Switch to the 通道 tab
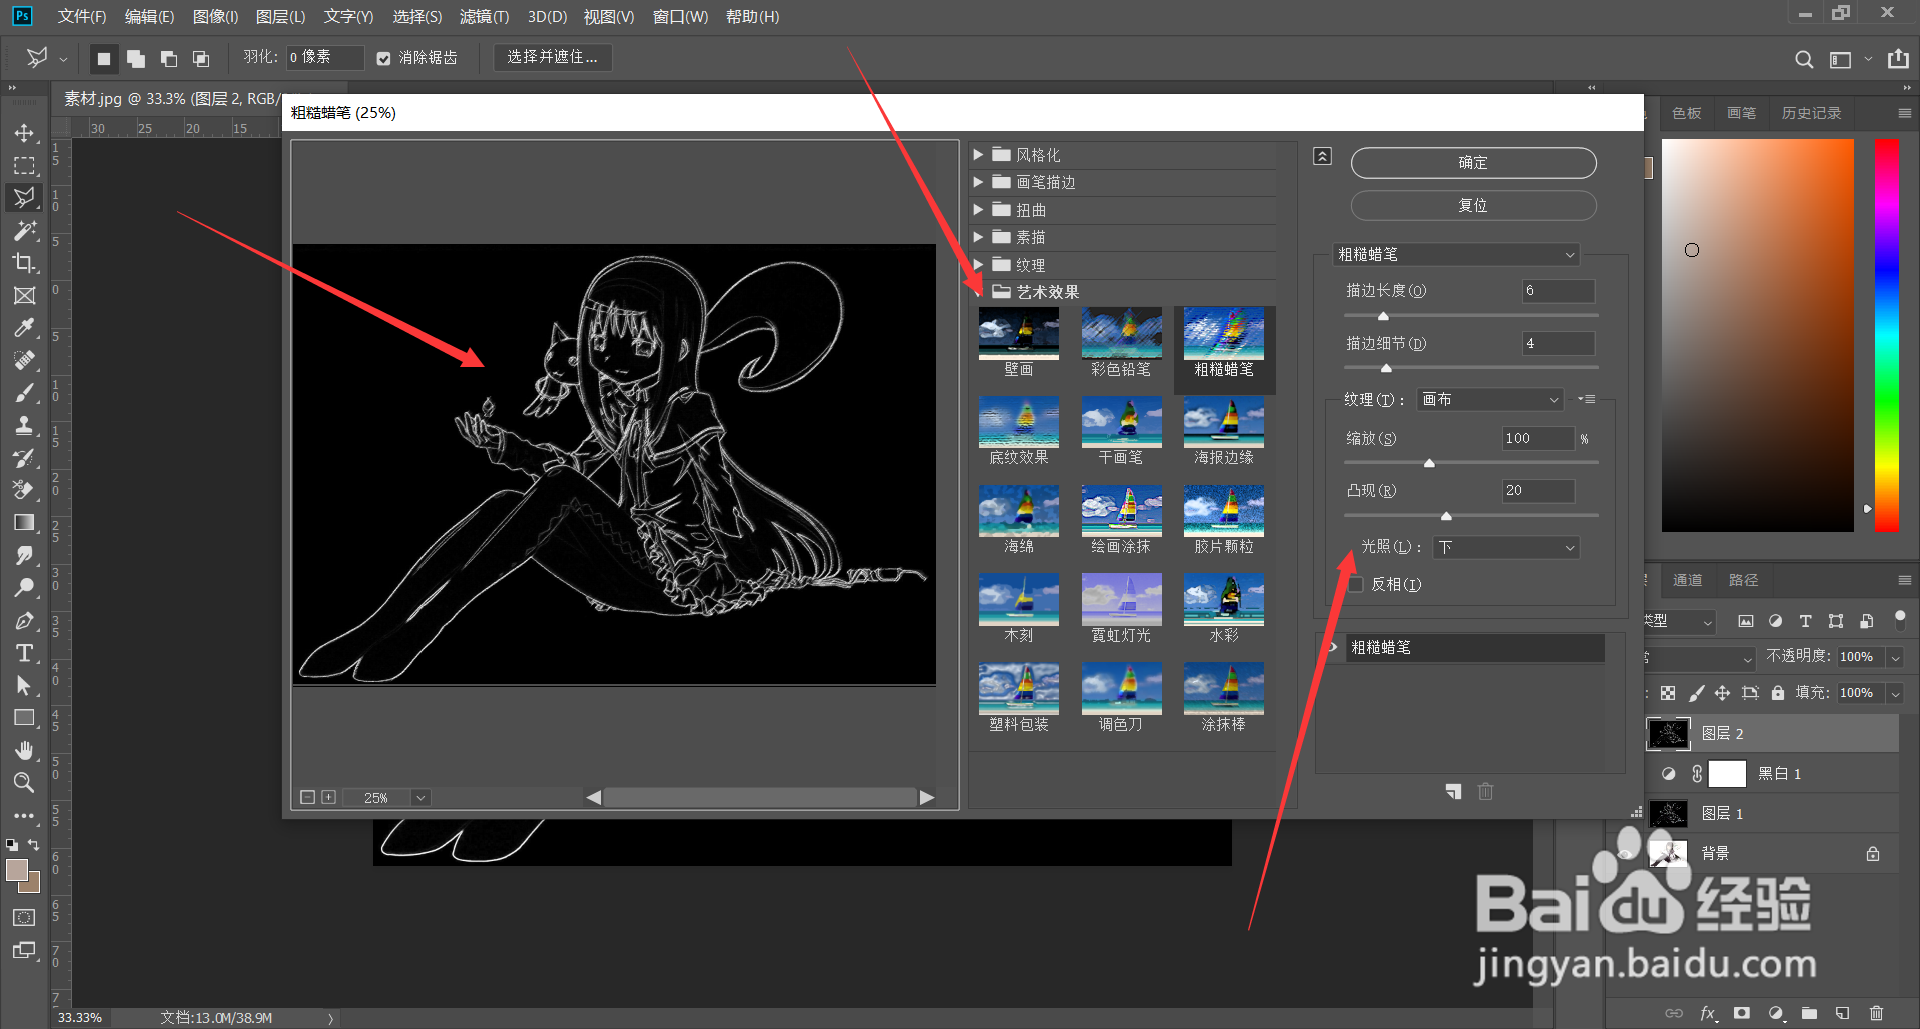Screen dimensions: 1920x1029 pyautogui.click(x=1687, y=580)
